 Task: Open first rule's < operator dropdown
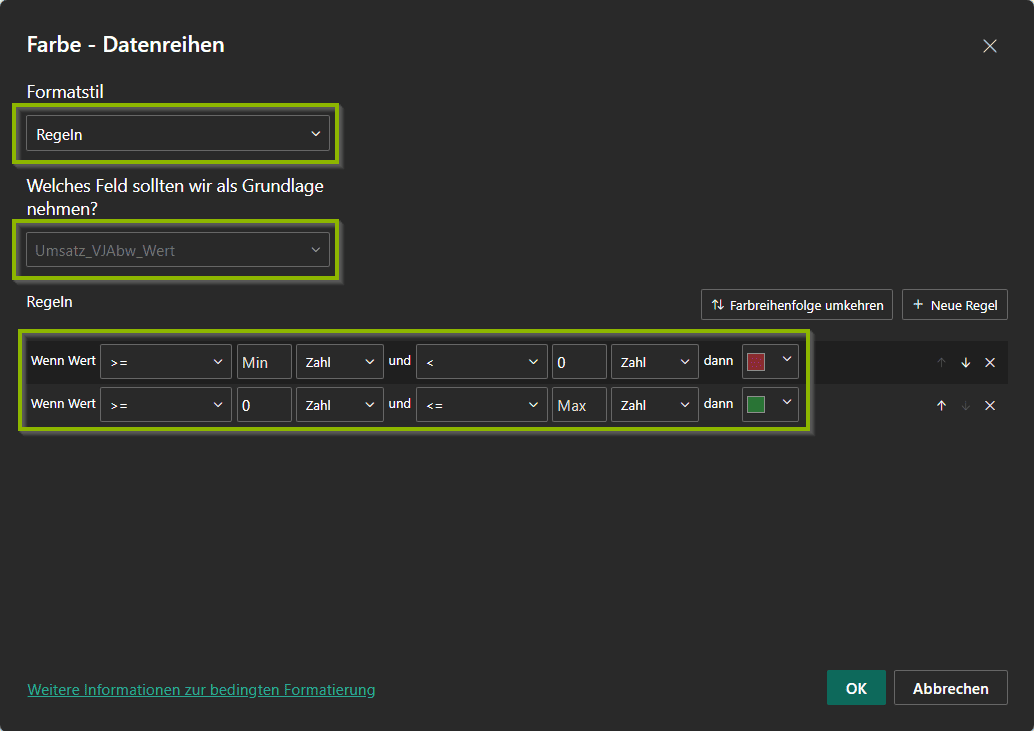click(x=481, y=362)
